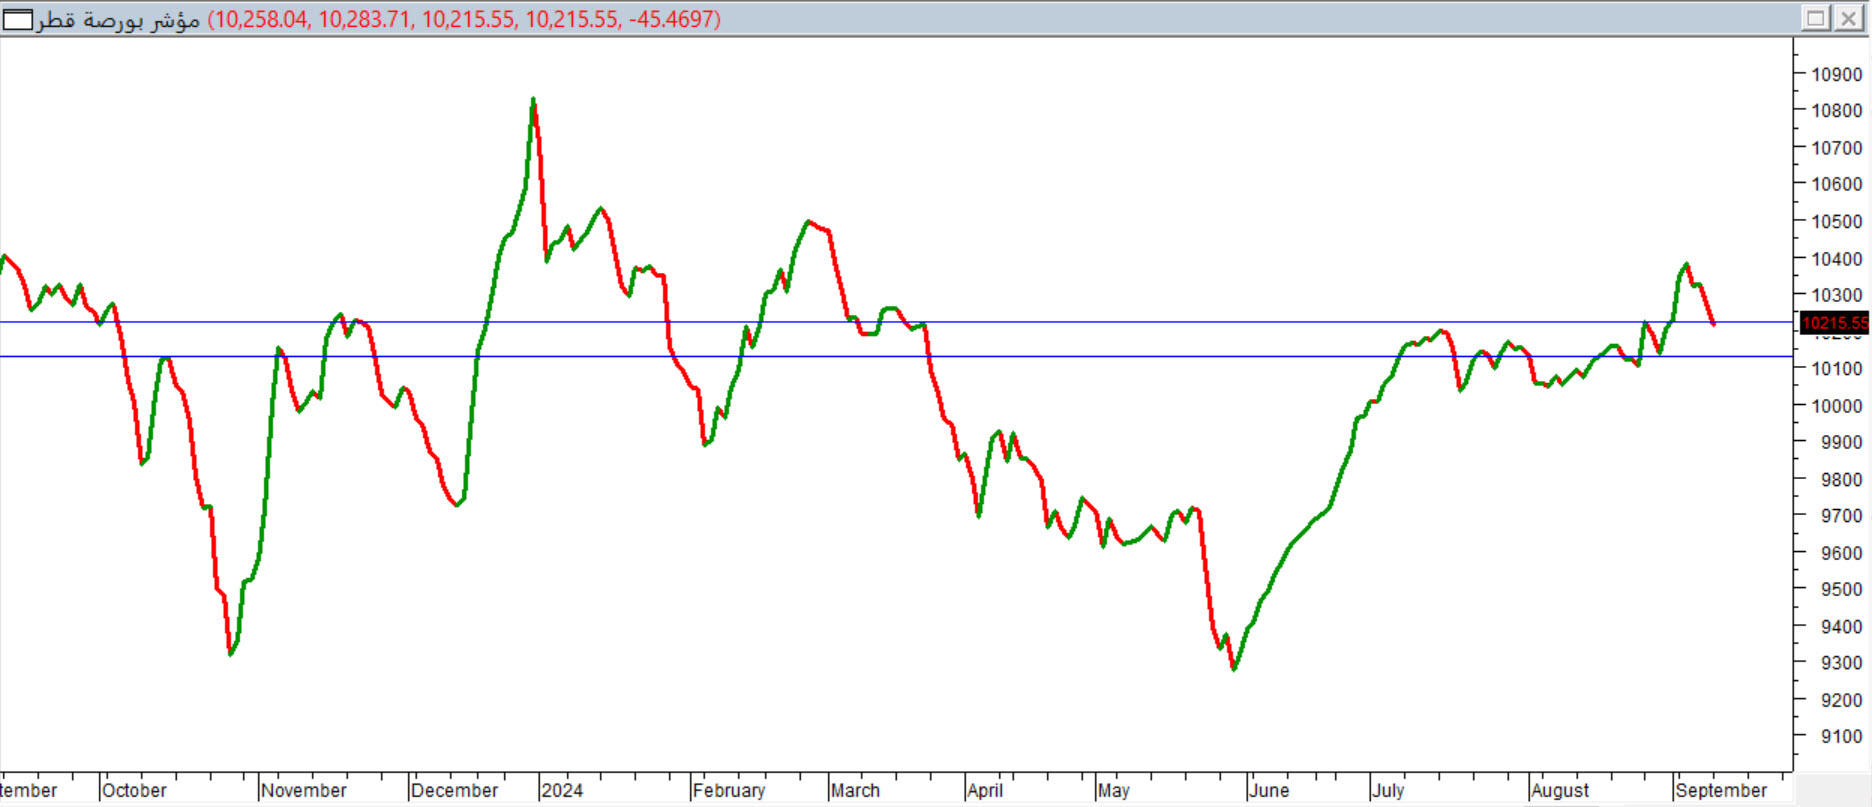This screenshot has width=1872, height=807.
Task: Click the March label on the date axis
Action: click(855, 790)
